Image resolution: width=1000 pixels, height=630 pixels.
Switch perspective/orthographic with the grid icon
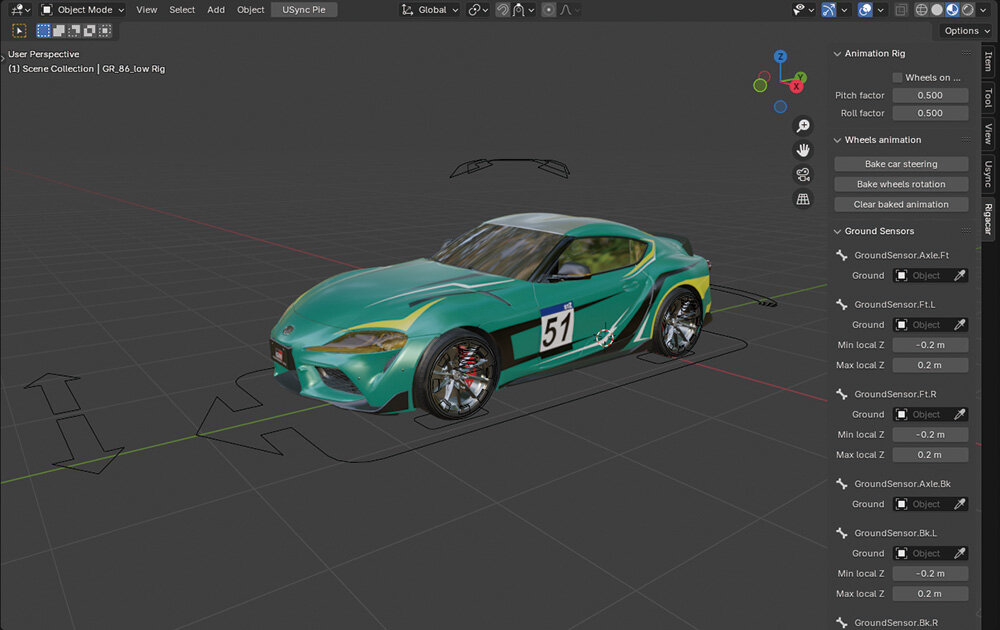pyautogui.click(x=802, y=199)
